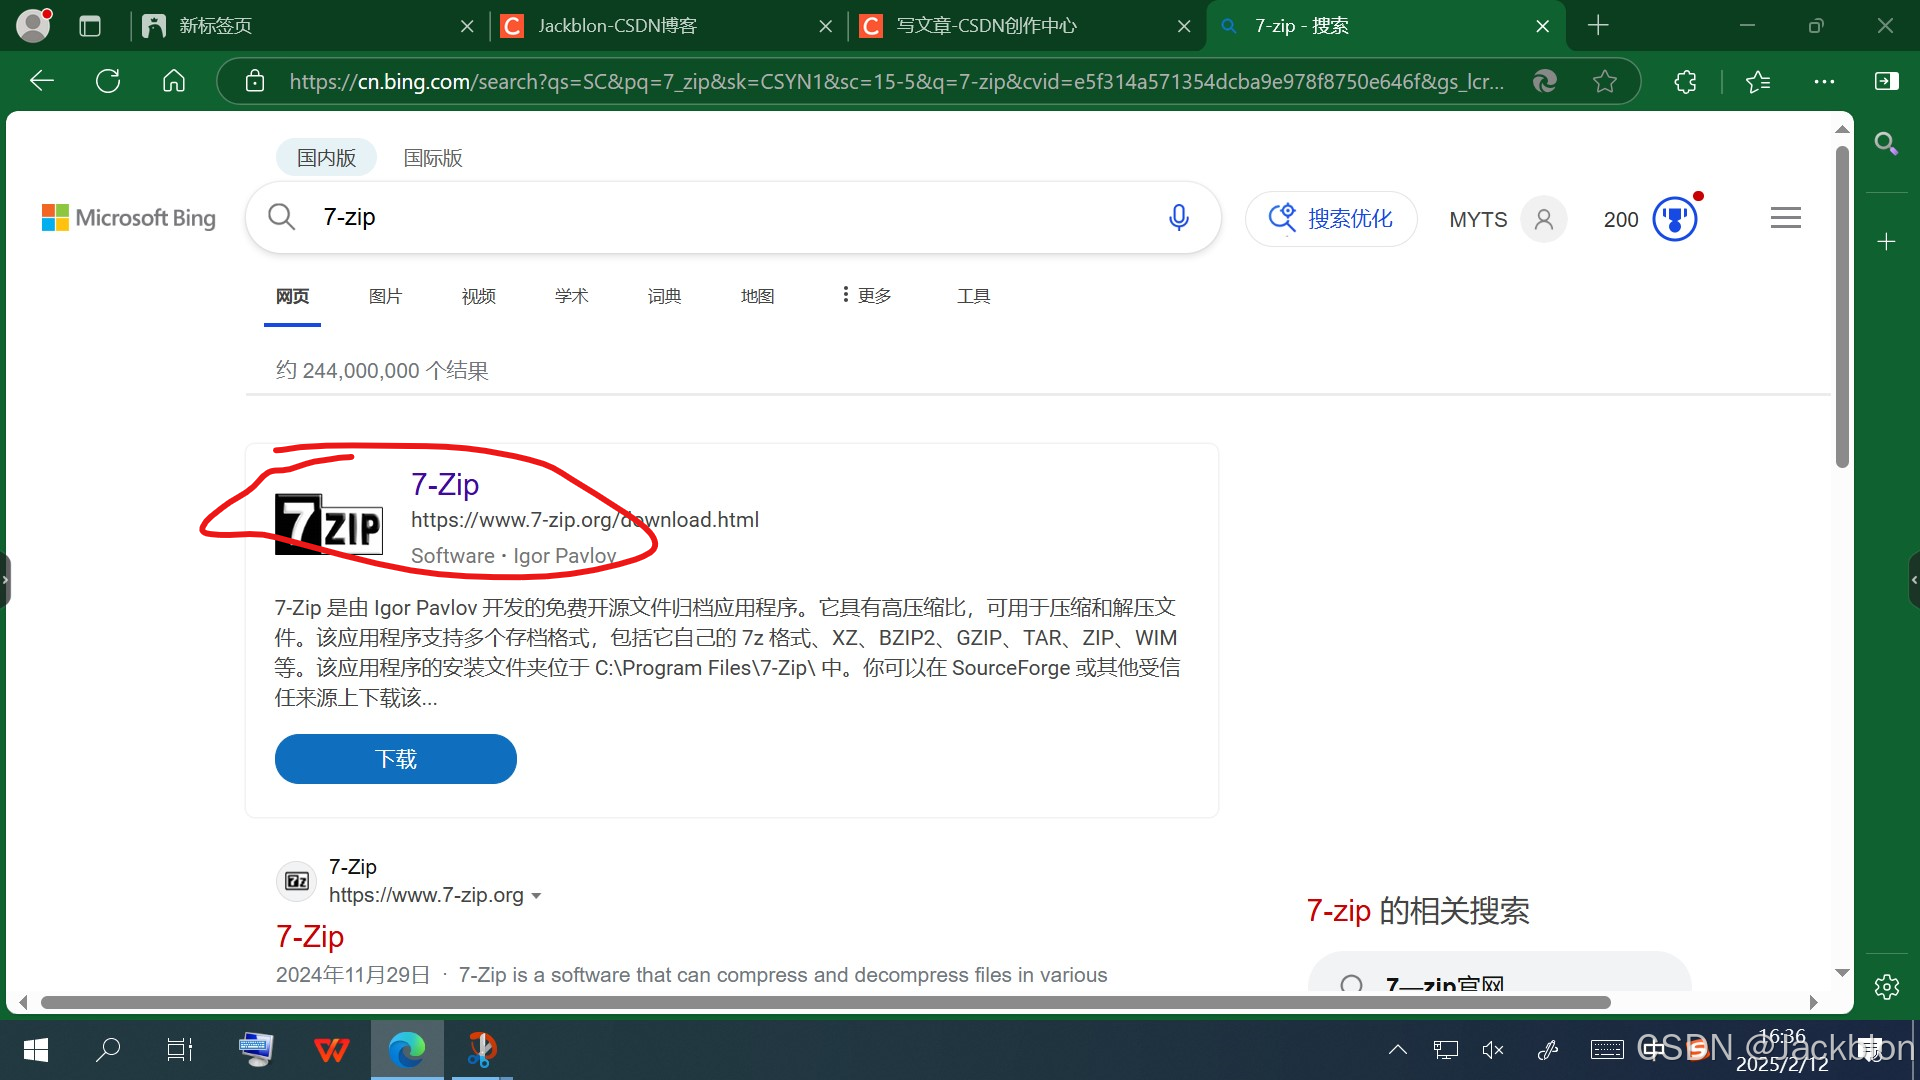Open sidebar settings gear icon
The height and width of the screenshot is (1080, 1920).
pos(1886,987)
